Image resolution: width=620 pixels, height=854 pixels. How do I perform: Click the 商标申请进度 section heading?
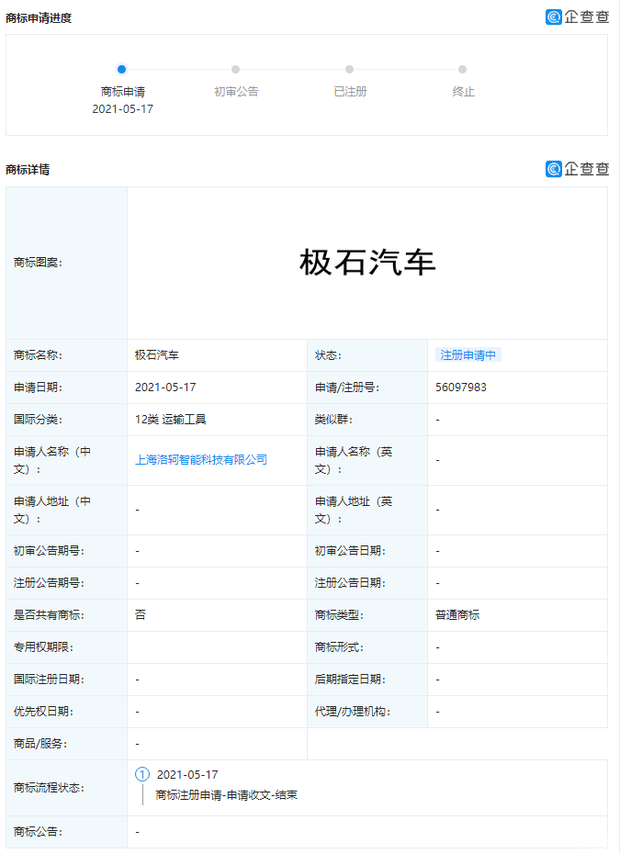coord(39,18)
